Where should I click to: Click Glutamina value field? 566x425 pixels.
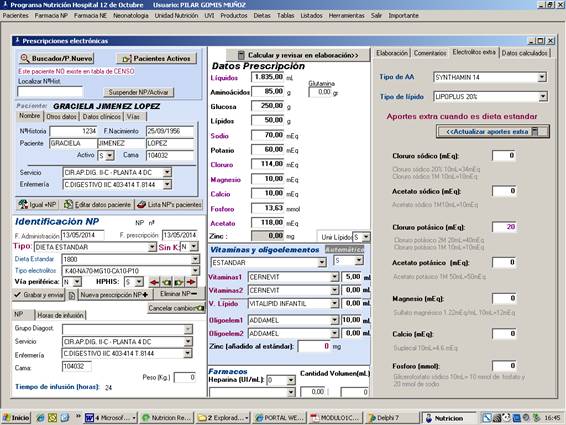pyautogui.click(x=320, y=92)
